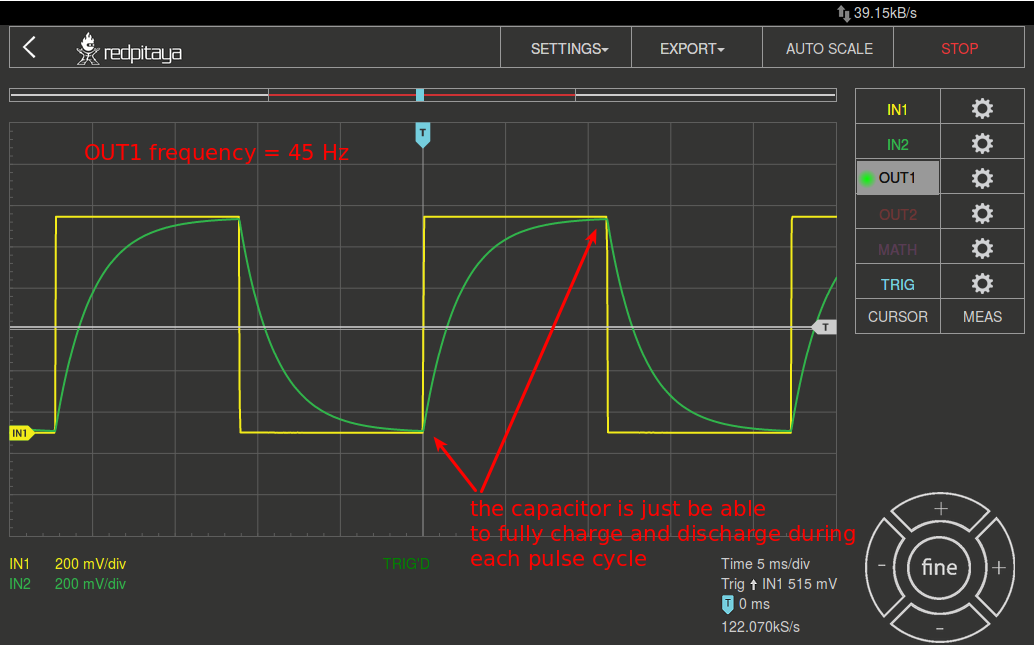The height and width of the screenshot is (645, 1034).
Task: Open OUT1 settings gear
Action: click(x=982, y=178)
